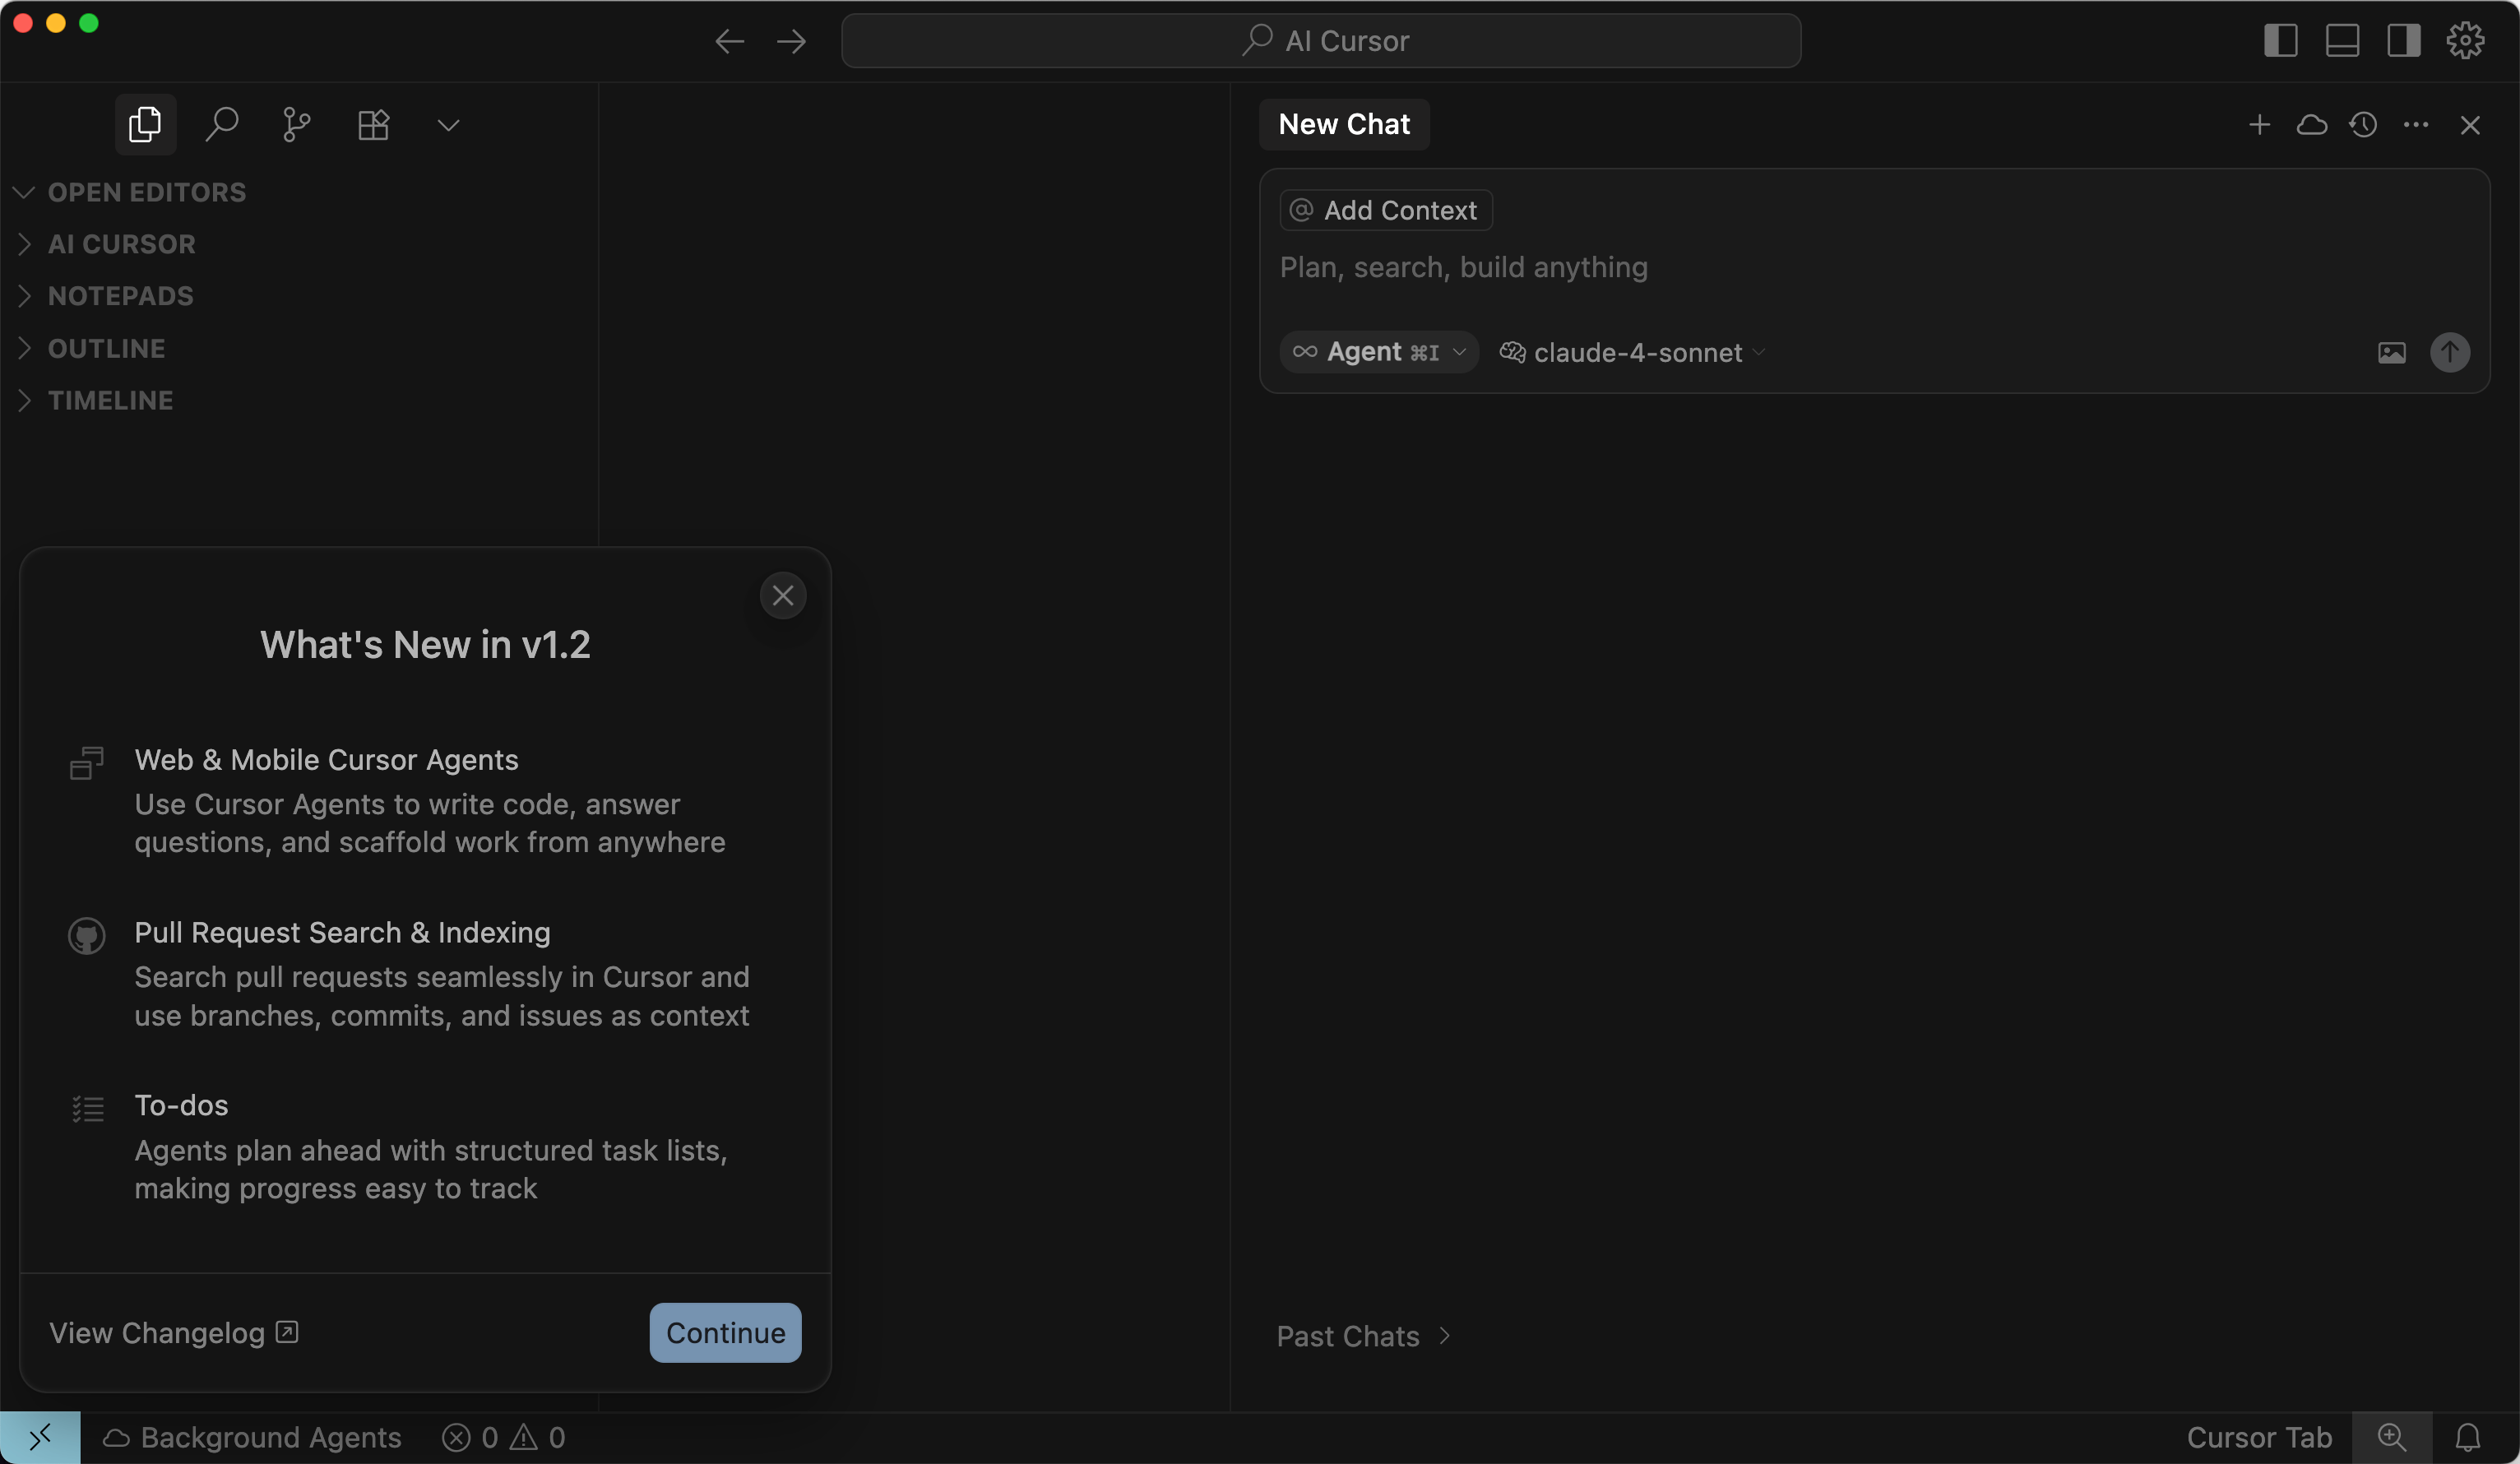Attach an image to the chat
2520x1464 pixels.
[x=2392, y=352]
